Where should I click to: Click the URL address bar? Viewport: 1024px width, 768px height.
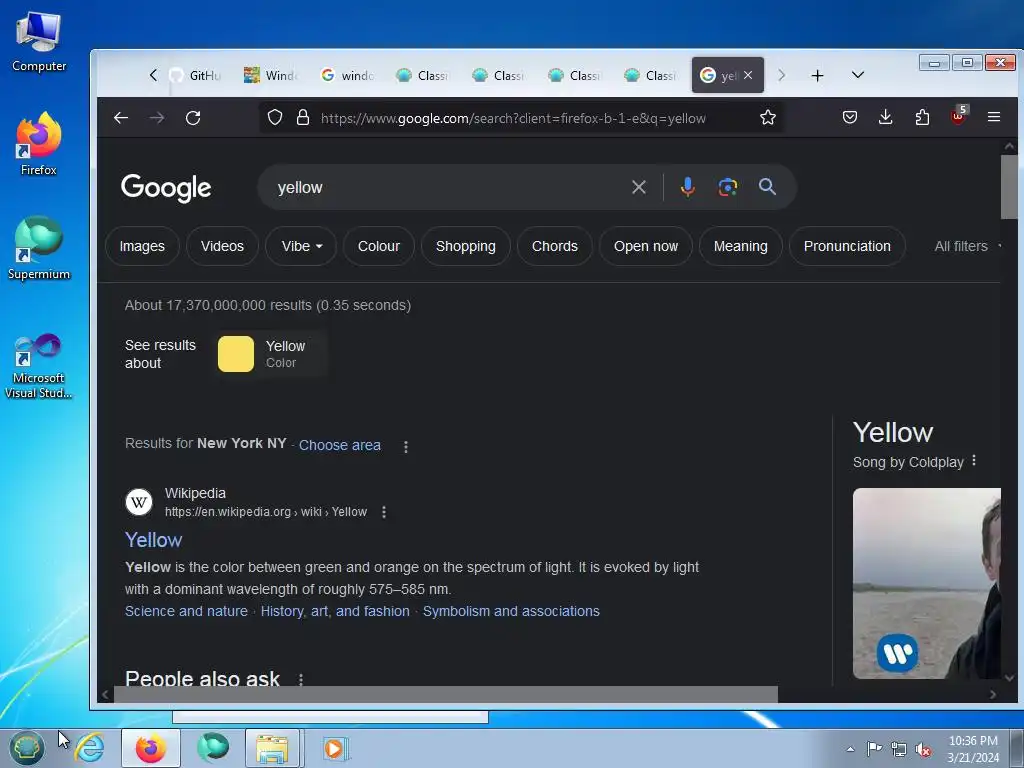[x=513, y=118]
